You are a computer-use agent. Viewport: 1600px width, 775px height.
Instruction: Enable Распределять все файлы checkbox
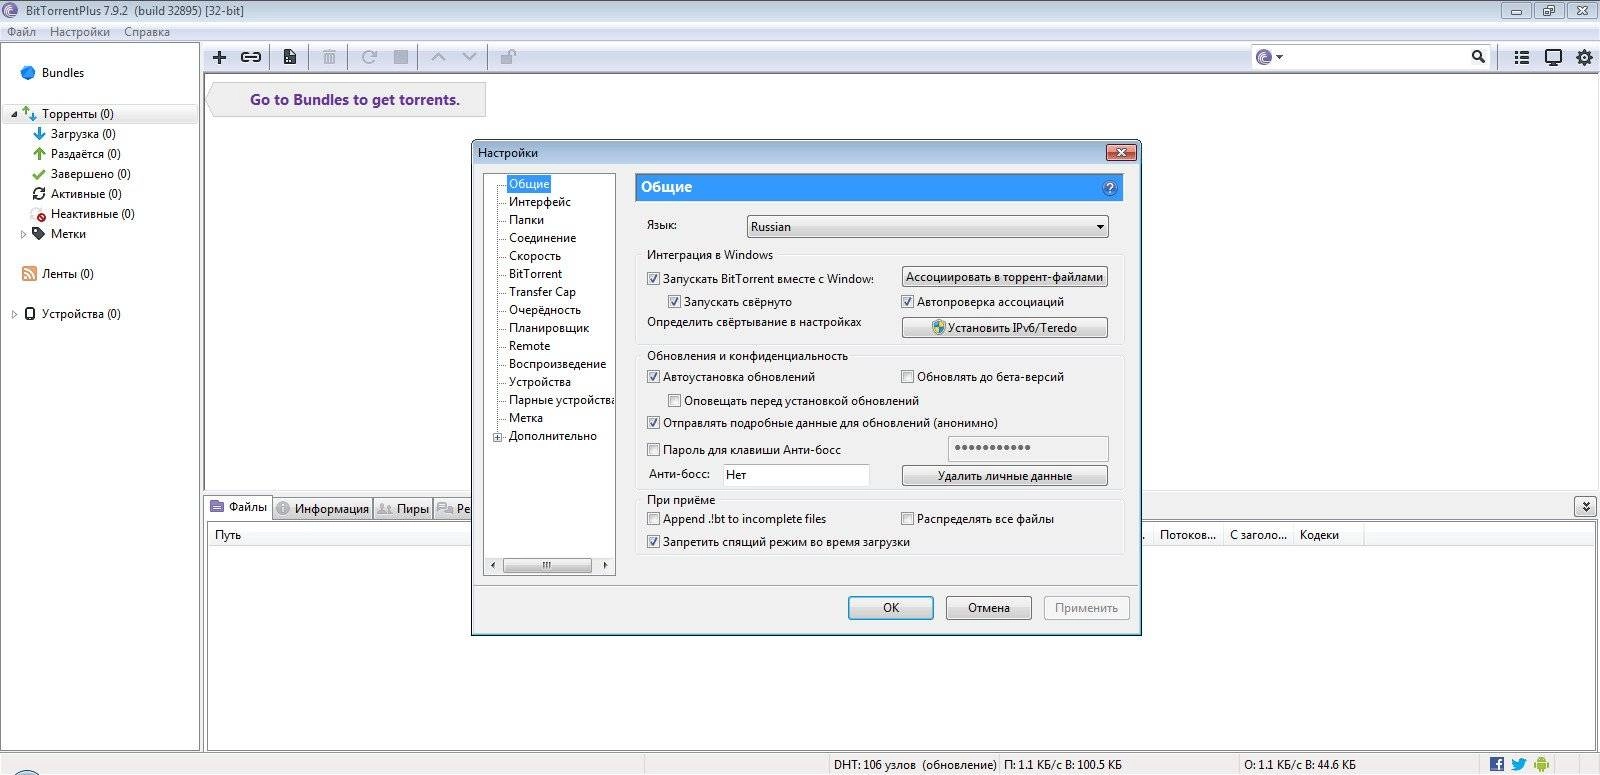[x=908, y=519]
